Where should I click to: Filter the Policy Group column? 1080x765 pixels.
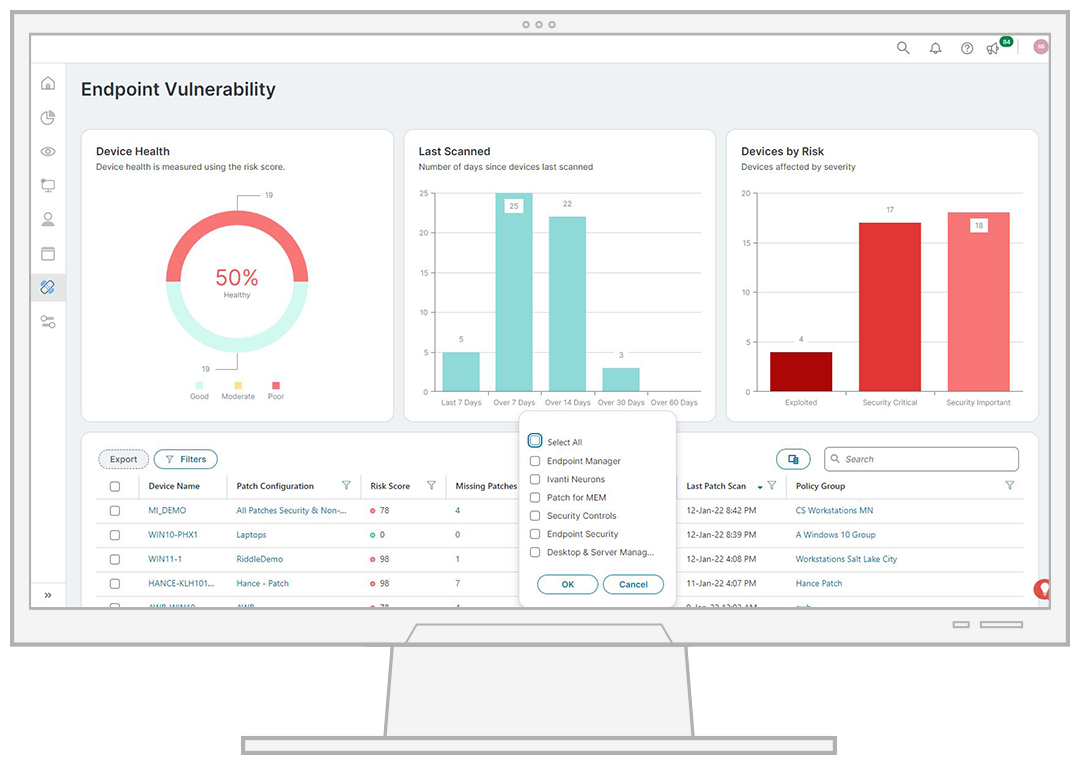(x=1010, y=485)
